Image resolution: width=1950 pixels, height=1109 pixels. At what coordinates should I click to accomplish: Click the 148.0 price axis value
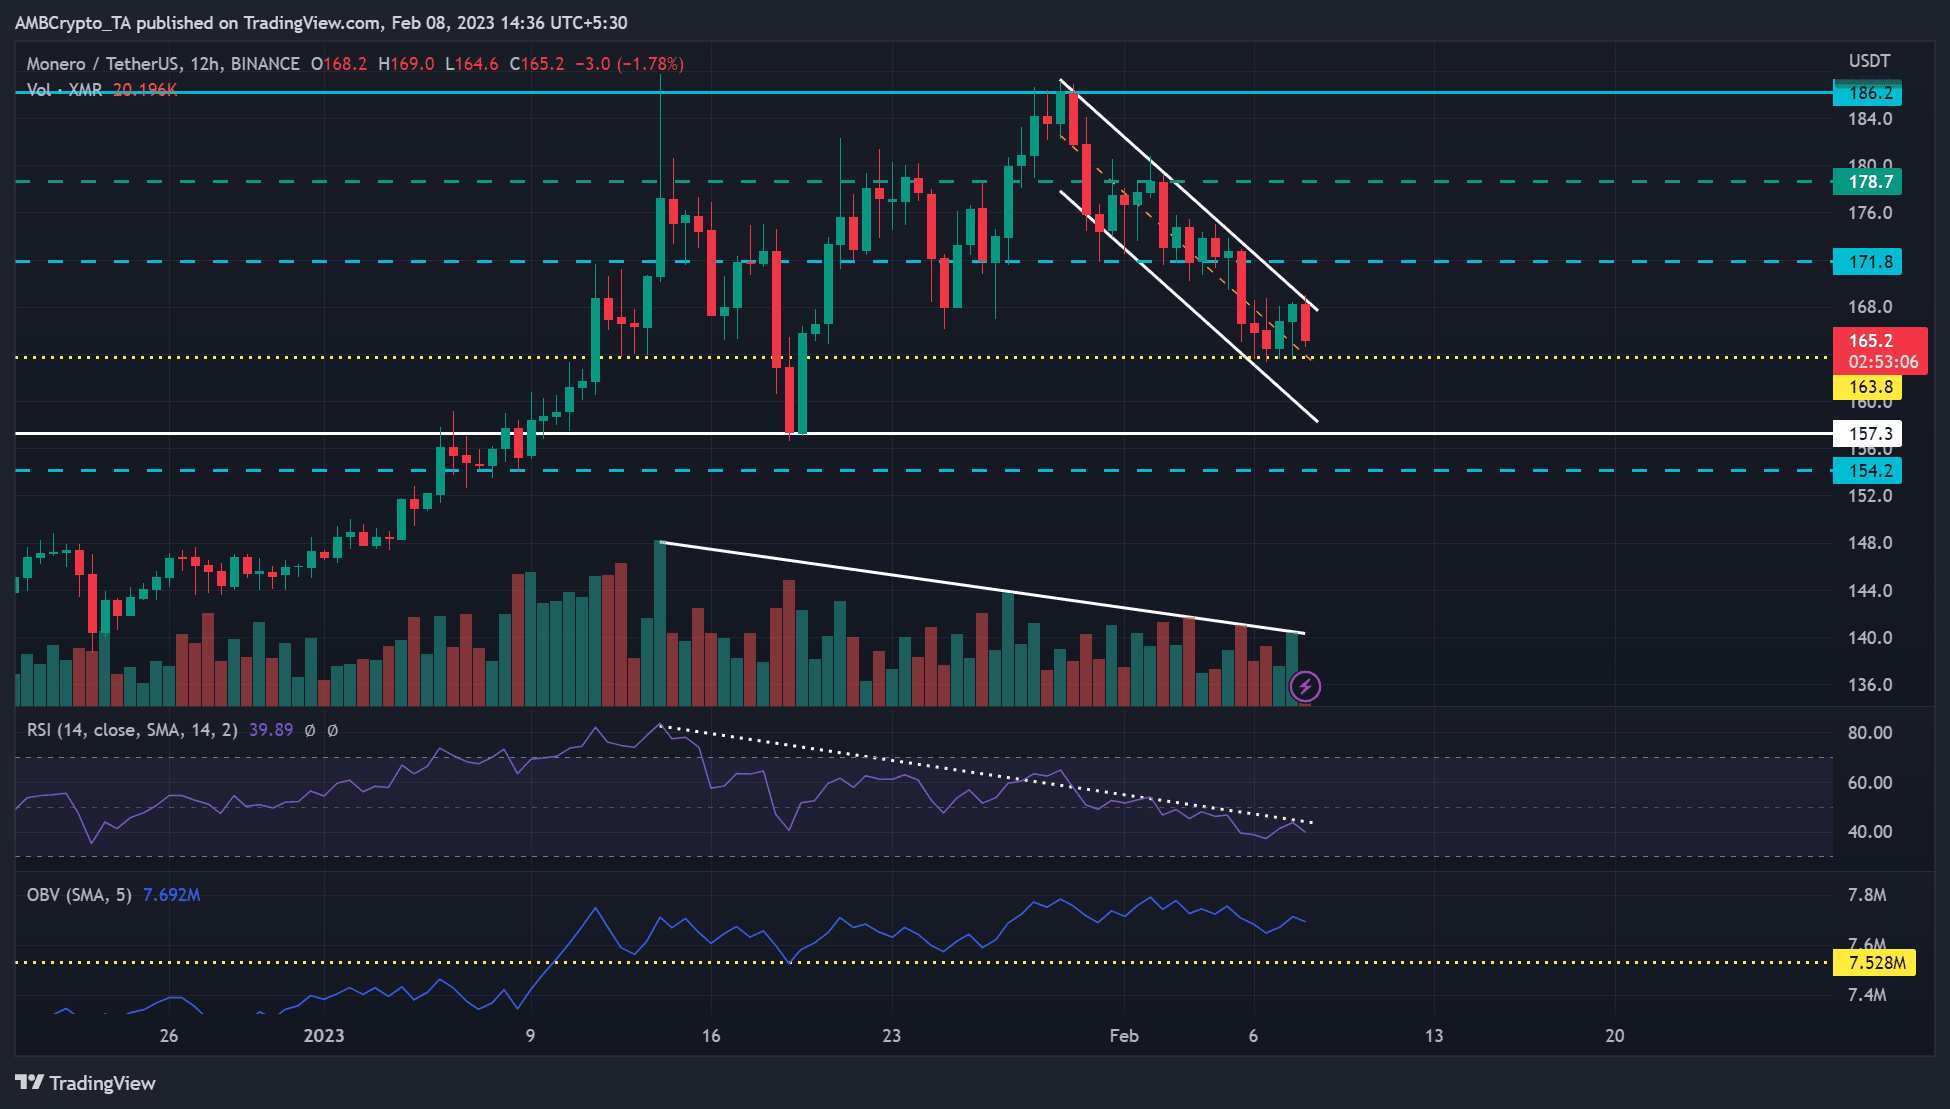click(1870, 543)
